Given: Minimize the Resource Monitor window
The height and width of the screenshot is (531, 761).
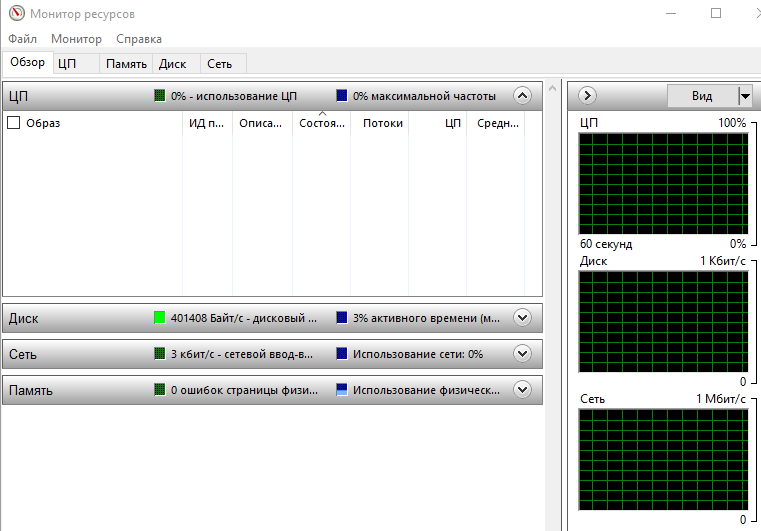Looking at the screenshot, I should [671, 13].
